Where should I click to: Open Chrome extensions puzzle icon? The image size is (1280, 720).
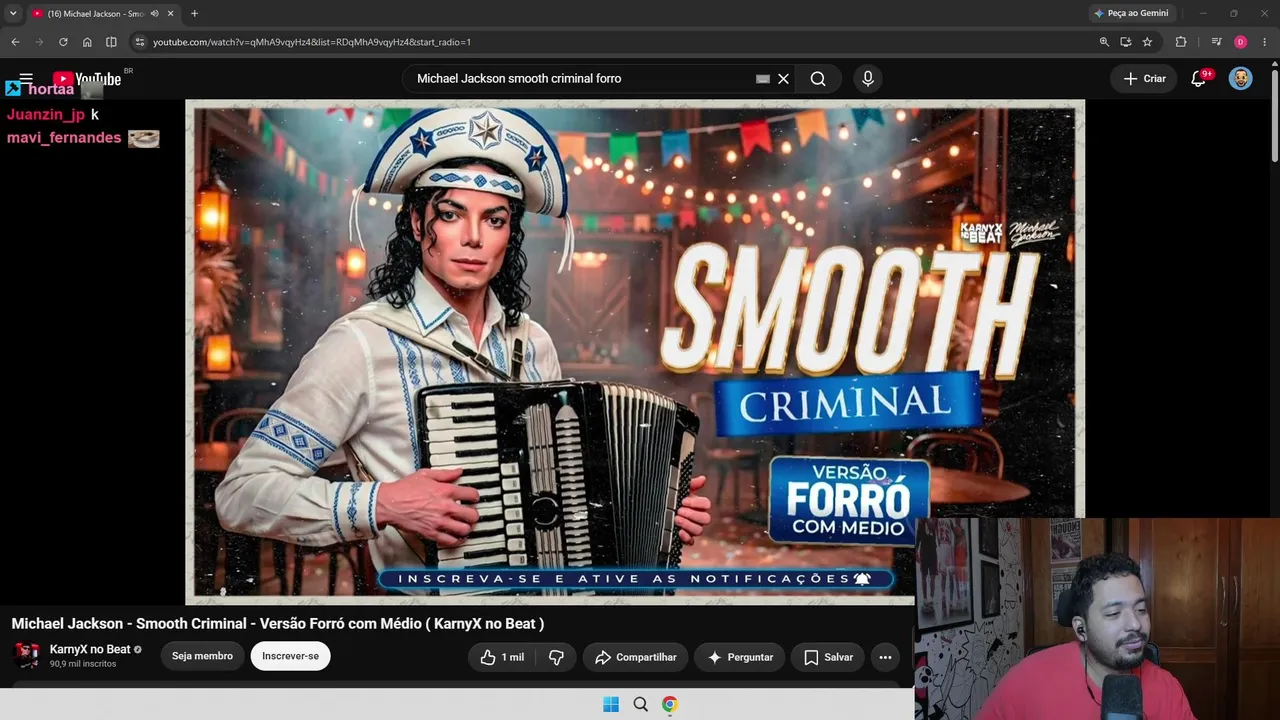tap(1181, 42)
